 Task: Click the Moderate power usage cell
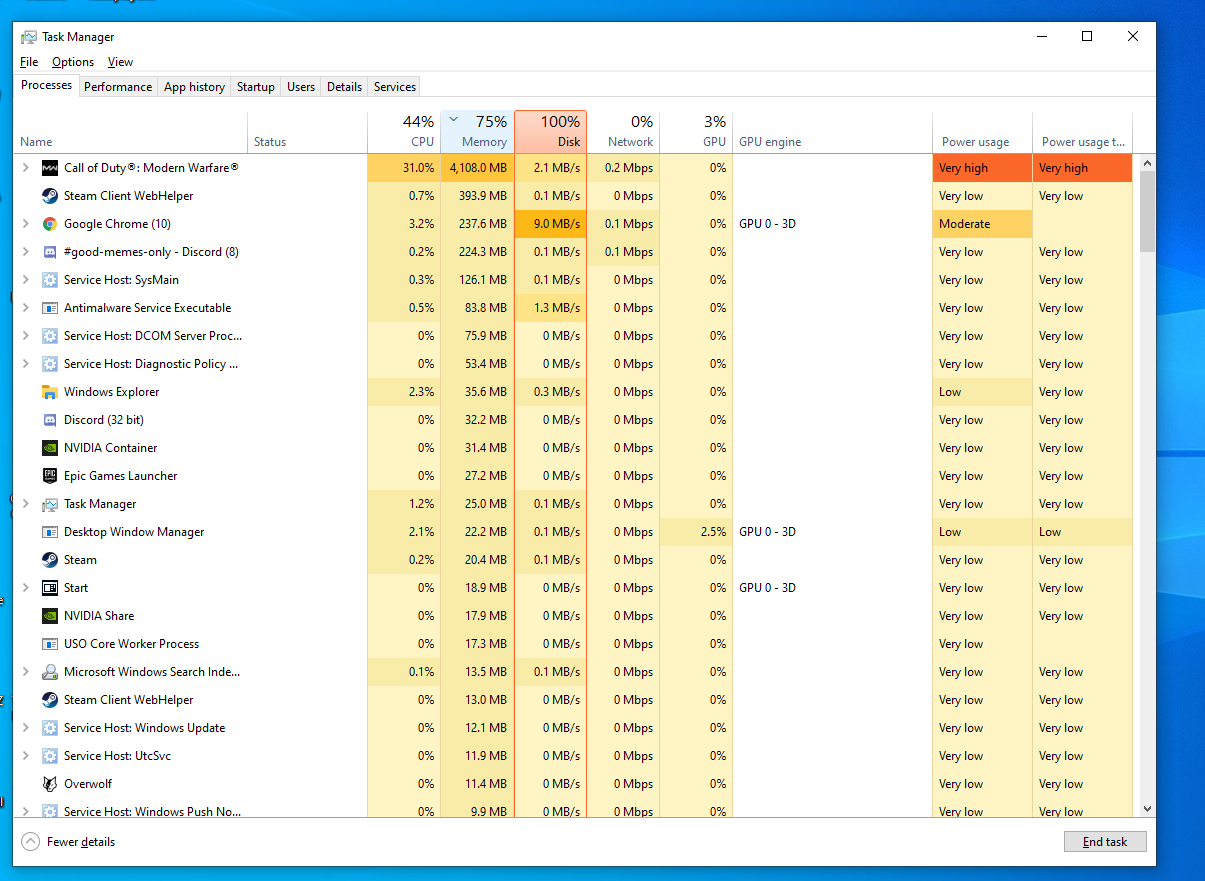tap(982, 224)
